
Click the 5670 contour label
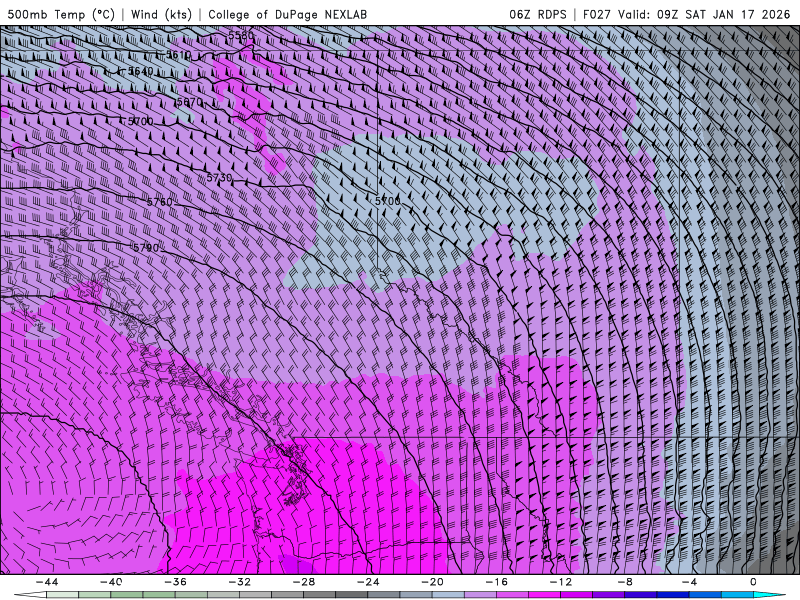pyautogui.click(x=189, y=102)
